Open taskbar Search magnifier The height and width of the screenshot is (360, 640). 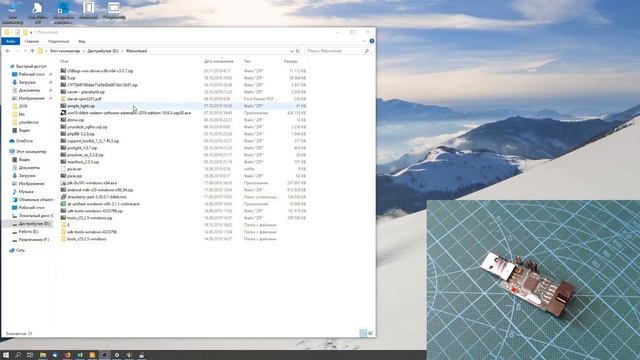point(18,355)
